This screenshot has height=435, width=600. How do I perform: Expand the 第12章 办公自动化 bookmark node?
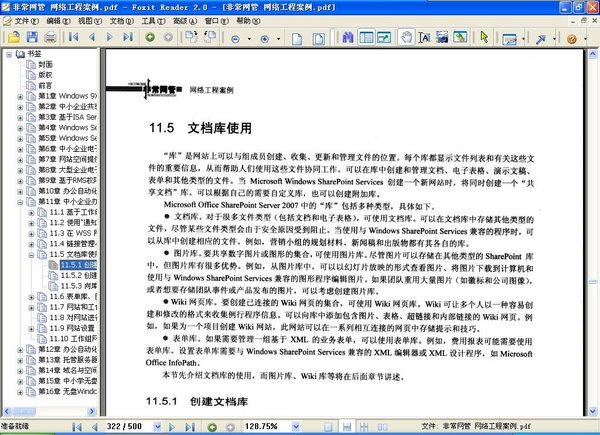coord(20,350)
